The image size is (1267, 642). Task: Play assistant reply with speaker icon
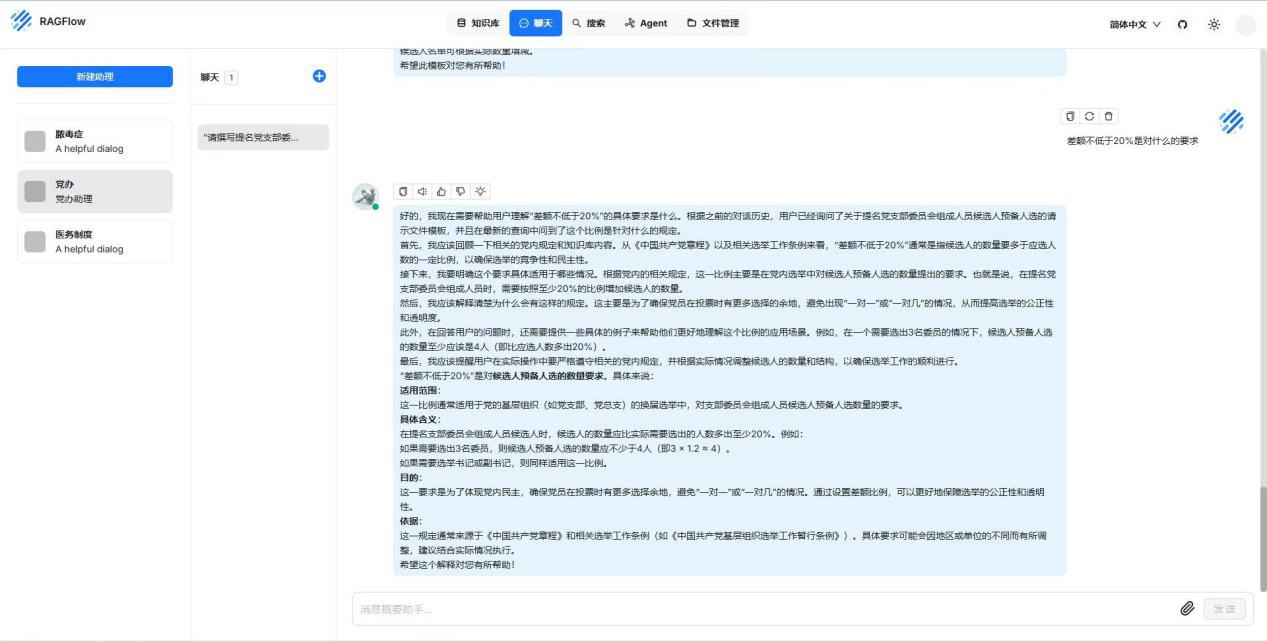click(422, 191)
